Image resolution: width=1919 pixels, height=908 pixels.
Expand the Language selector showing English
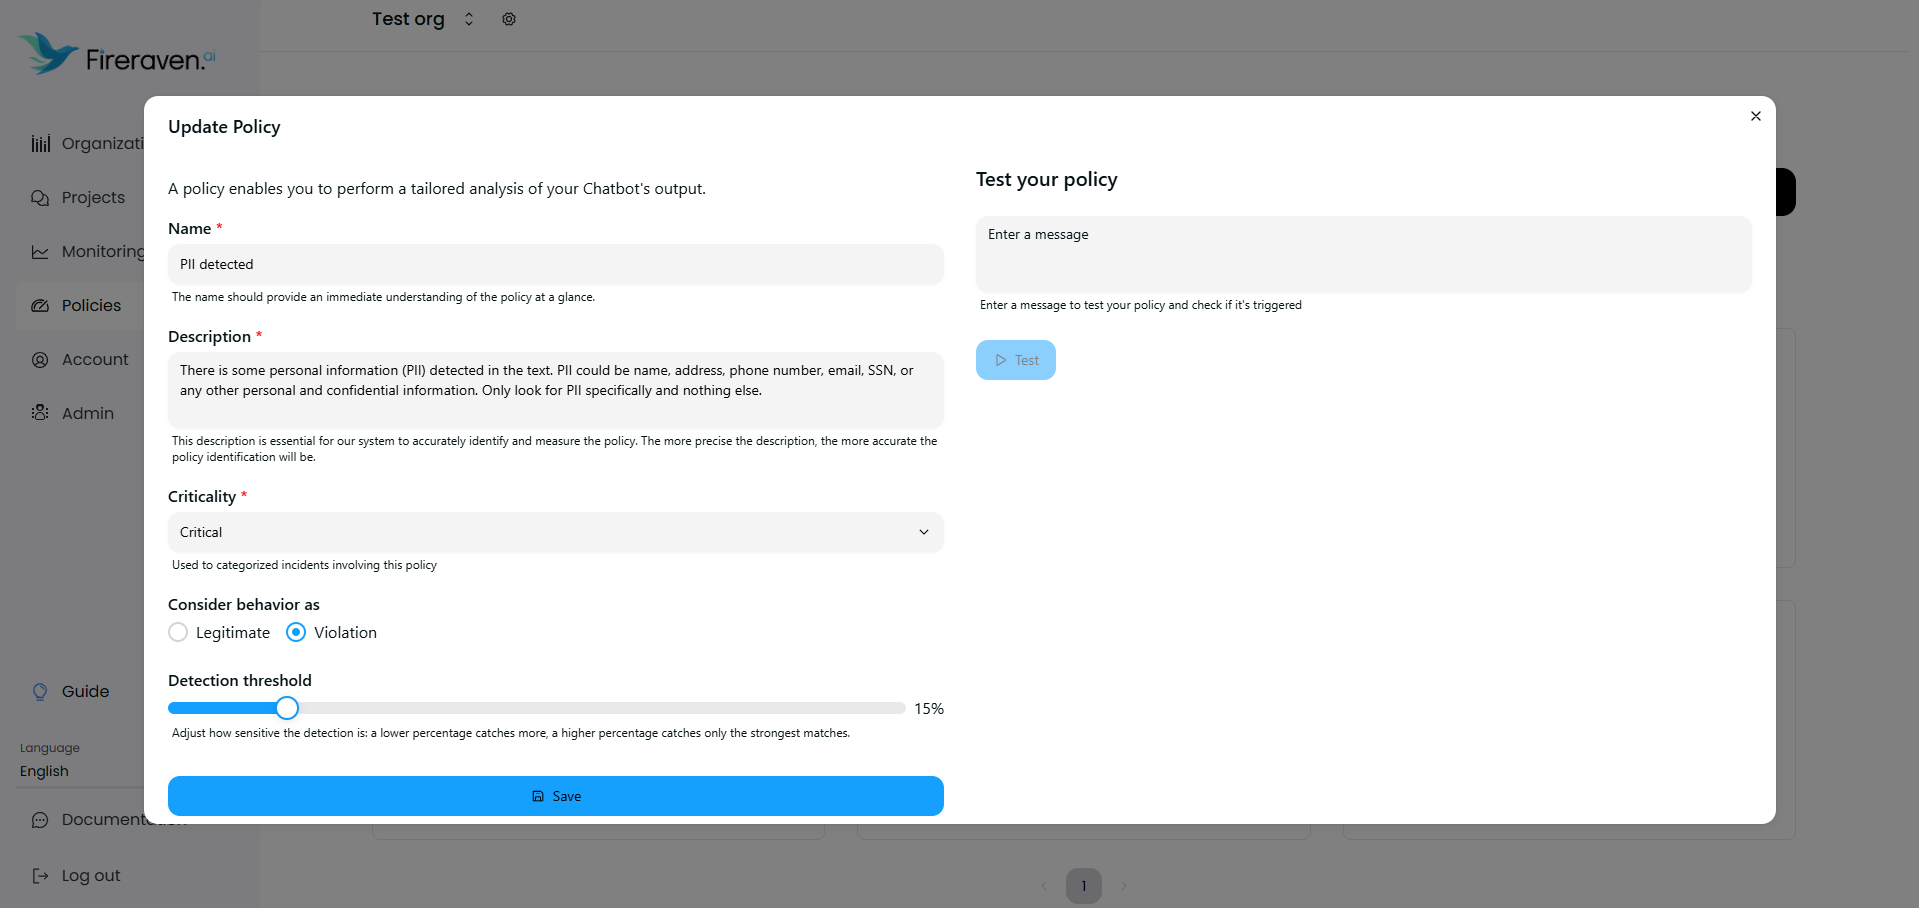click(x=43, y=770)
